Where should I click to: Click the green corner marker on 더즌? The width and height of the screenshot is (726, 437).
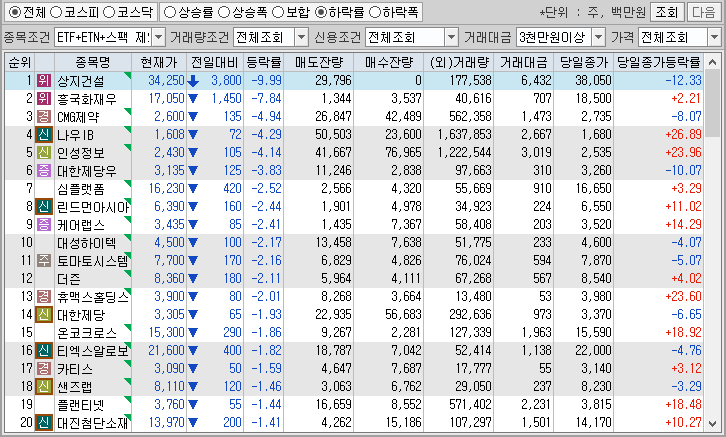tap(128, 273)
